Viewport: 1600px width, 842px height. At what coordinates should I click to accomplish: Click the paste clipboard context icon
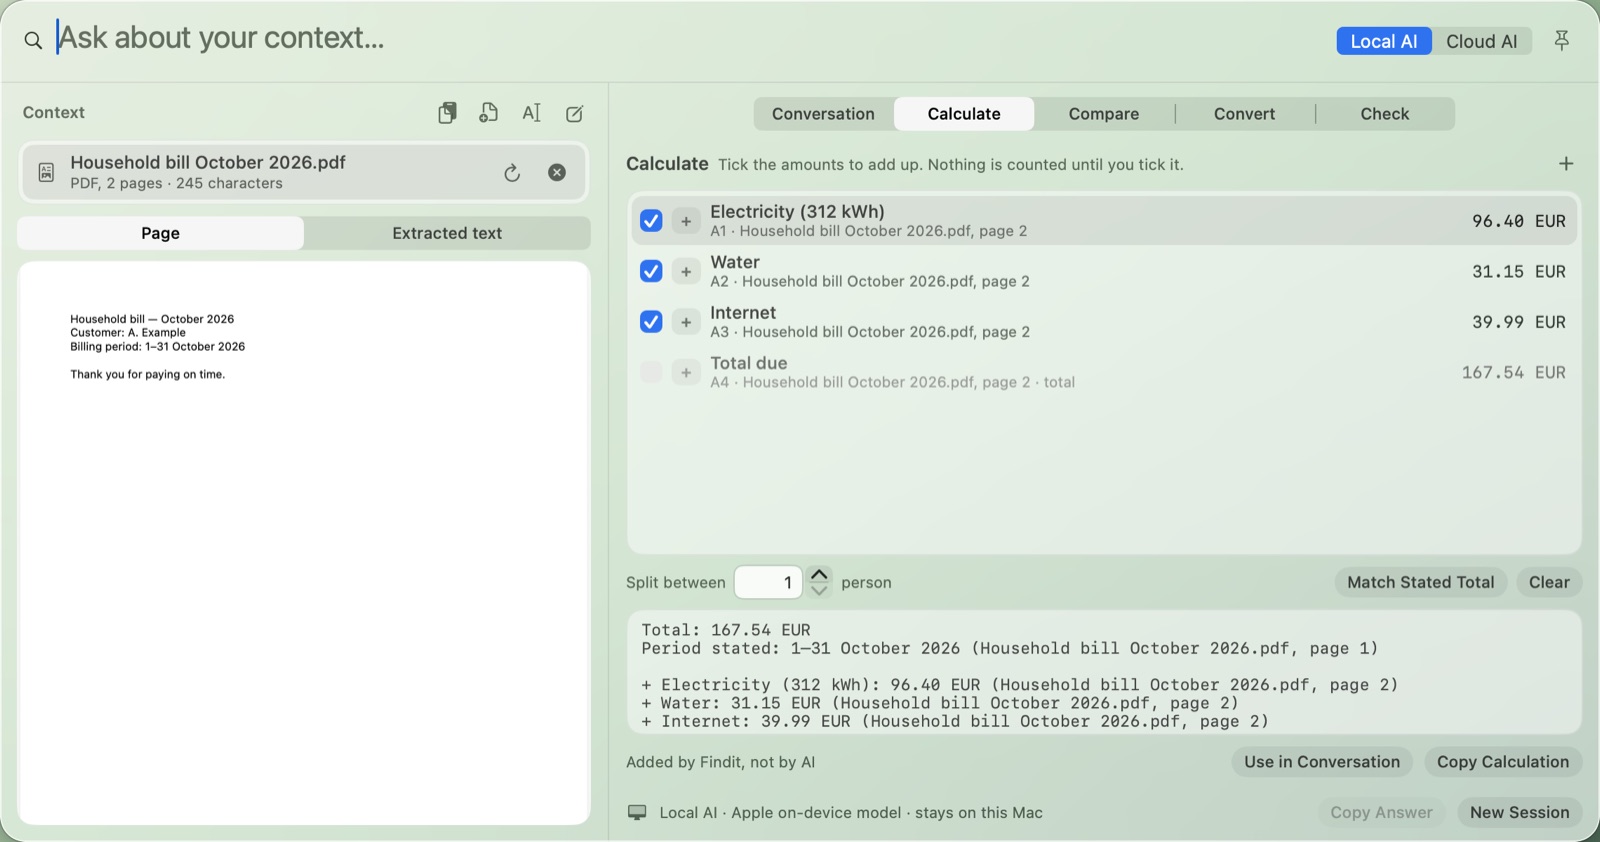coord(447,113)
